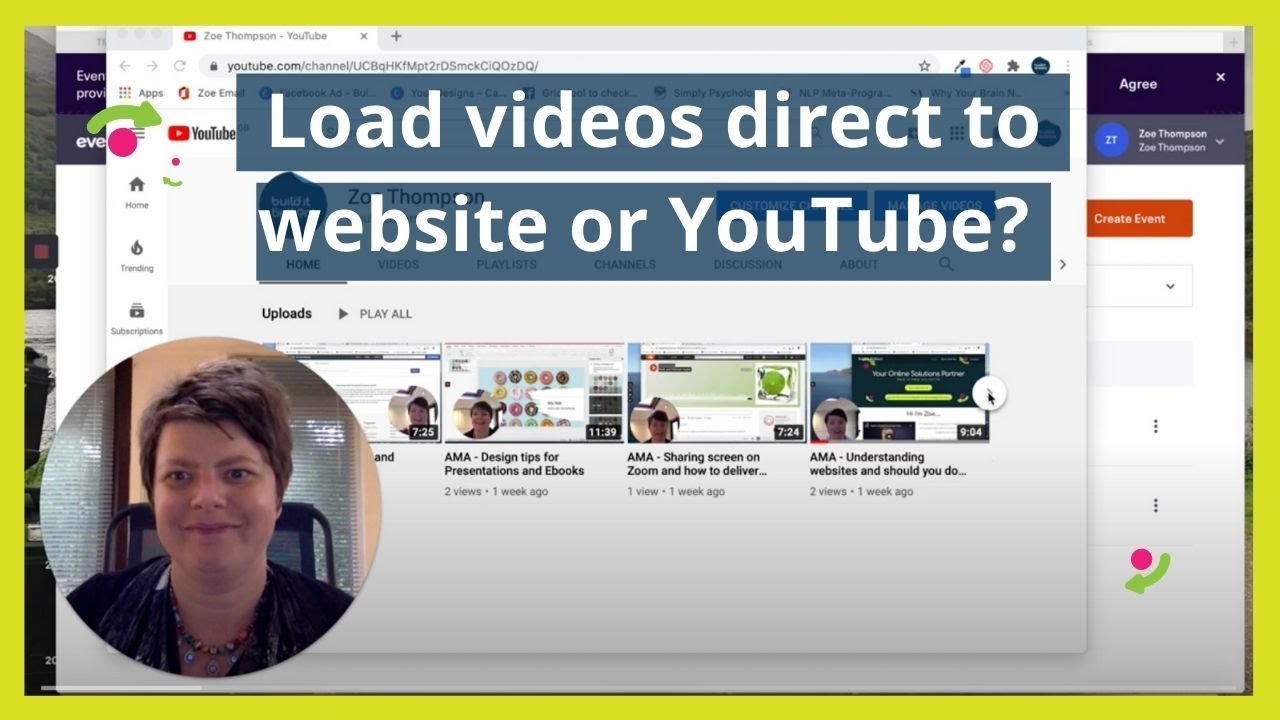Select the channel HOME tab

[x=303, y=265]
